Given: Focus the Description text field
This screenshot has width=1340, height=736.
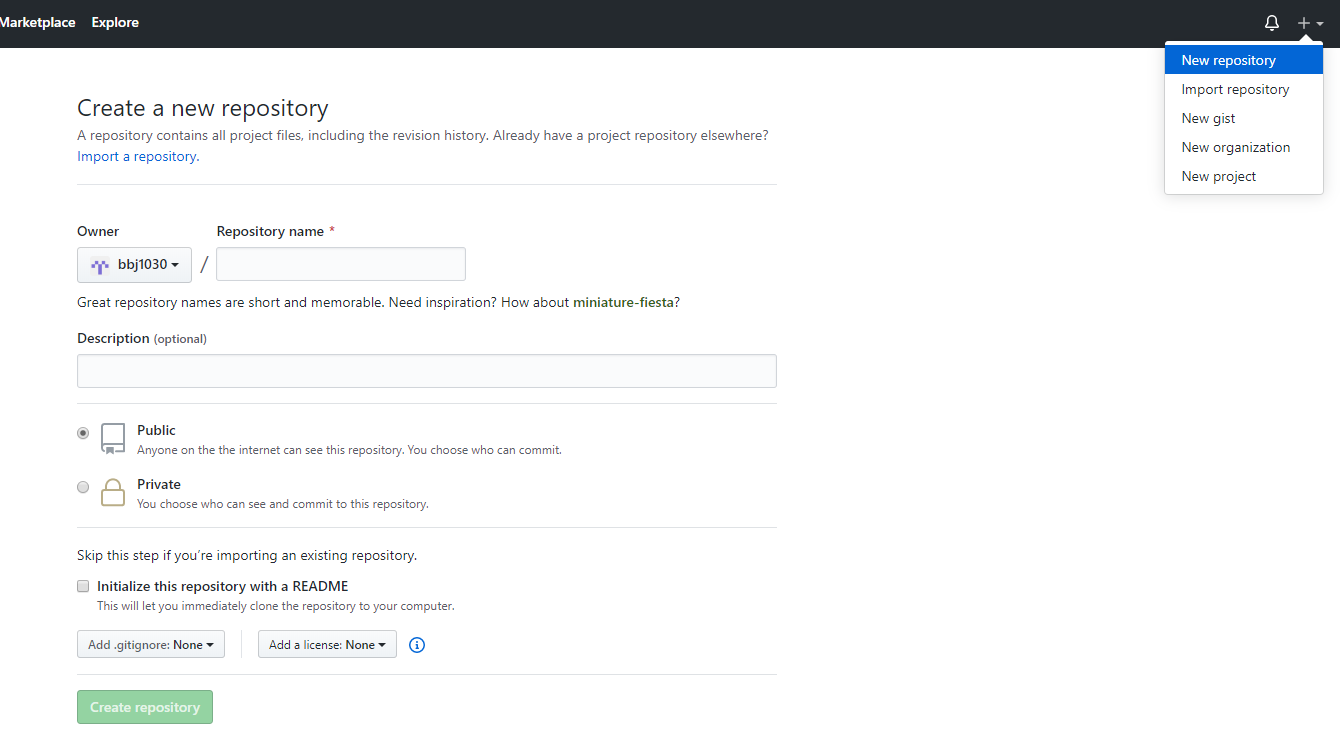Looking at the screenshot, I should (427, 371).
